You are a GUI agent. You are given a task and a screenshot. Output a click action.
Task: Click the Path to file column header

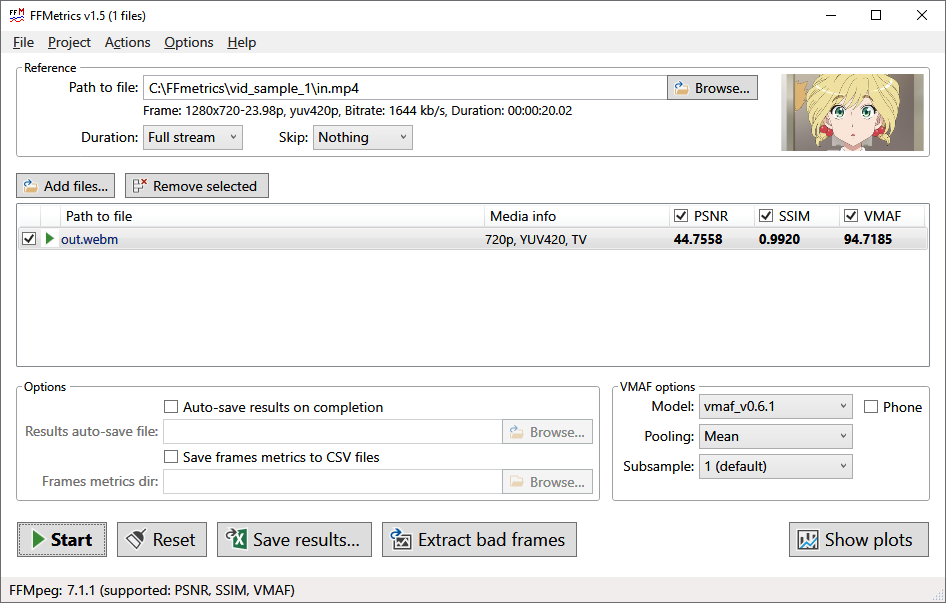tap(272, 216)
